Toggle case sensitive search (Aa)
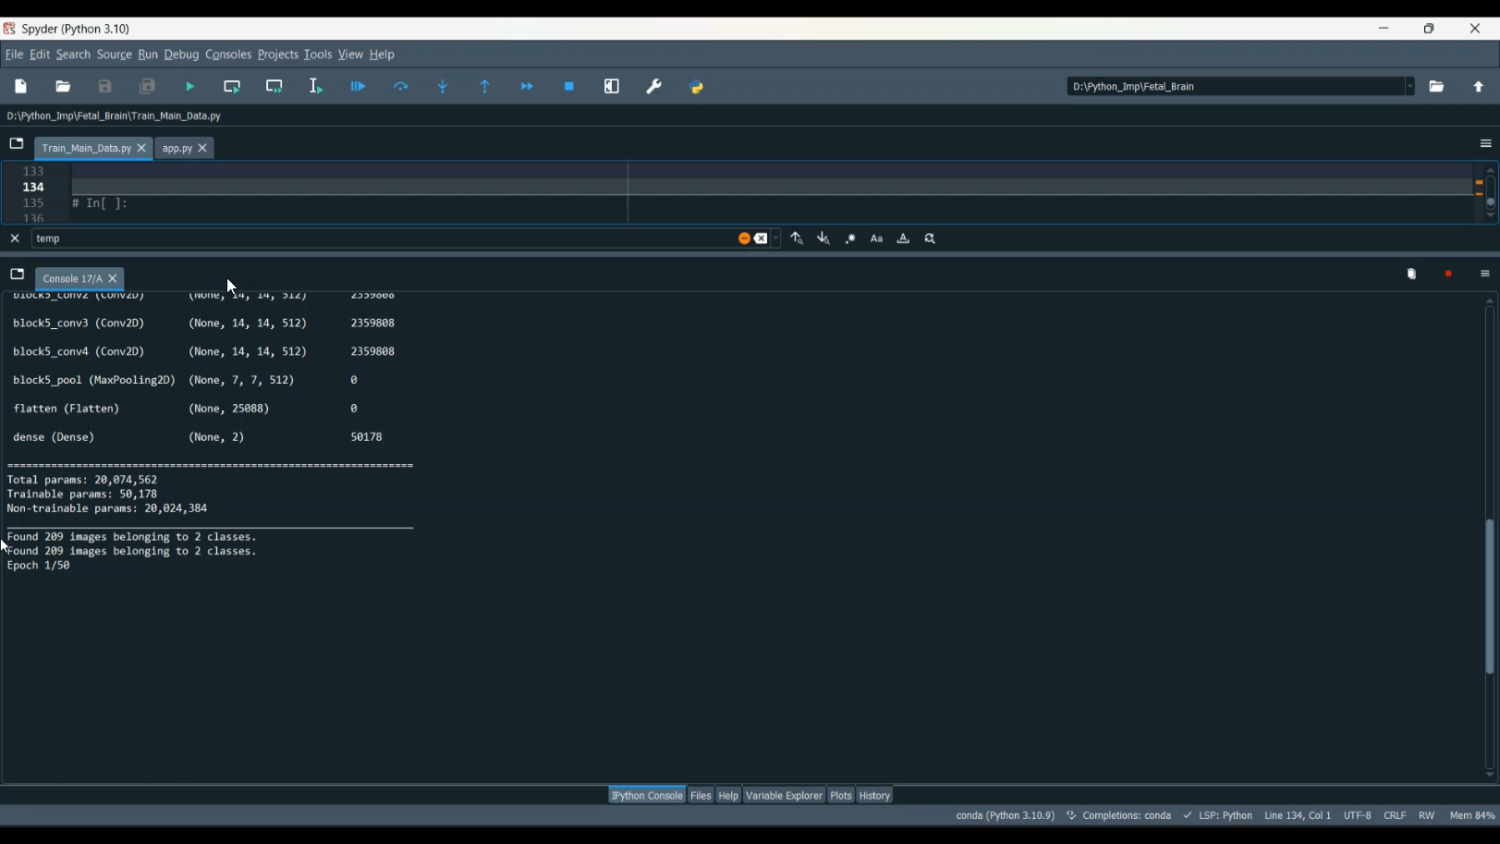The width and height of the screenshot is (1500, 844). [877, 239]
